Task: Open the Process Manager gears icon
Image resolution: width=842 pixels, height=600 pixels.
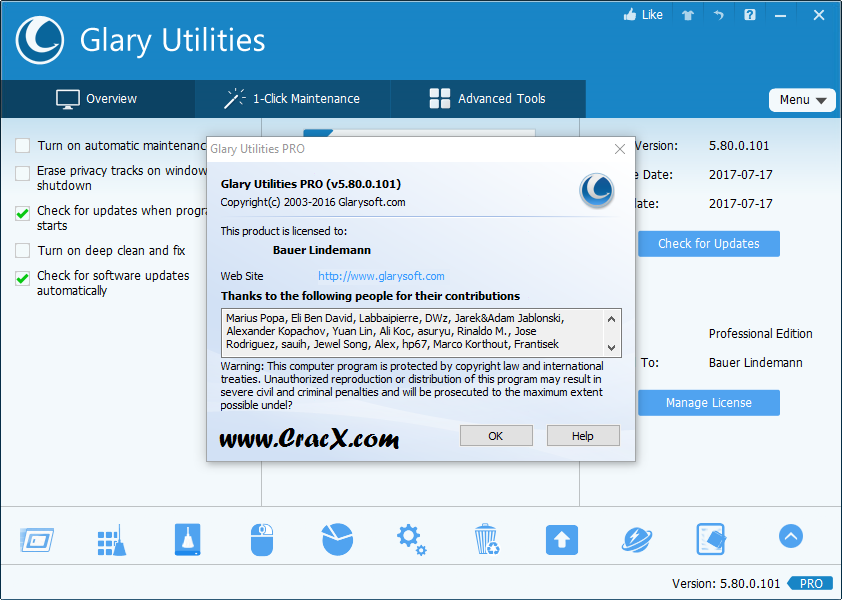Action: 412,540
